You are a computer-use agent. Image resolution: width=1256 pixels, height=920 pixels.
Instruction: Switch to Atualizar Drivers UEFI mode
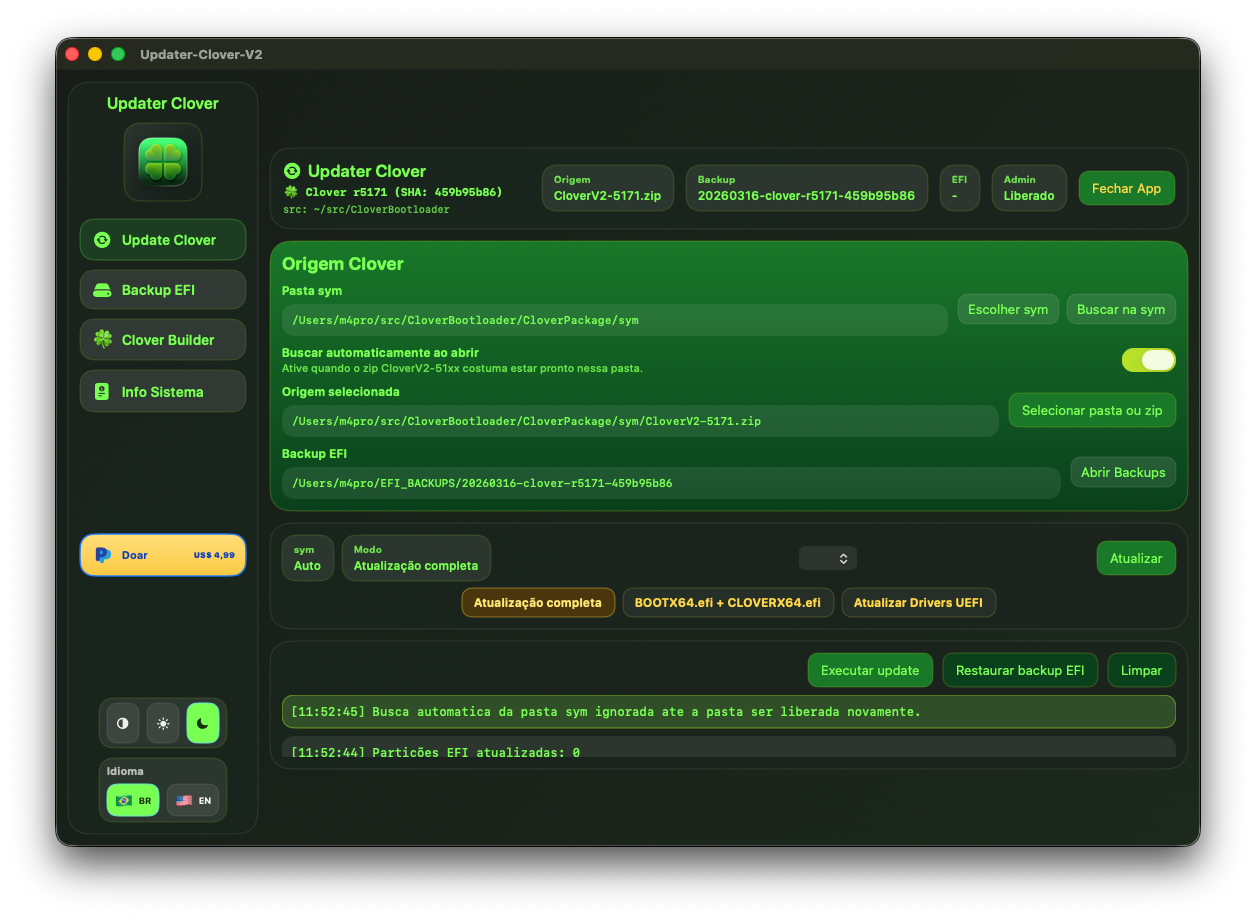coord(918,602)
